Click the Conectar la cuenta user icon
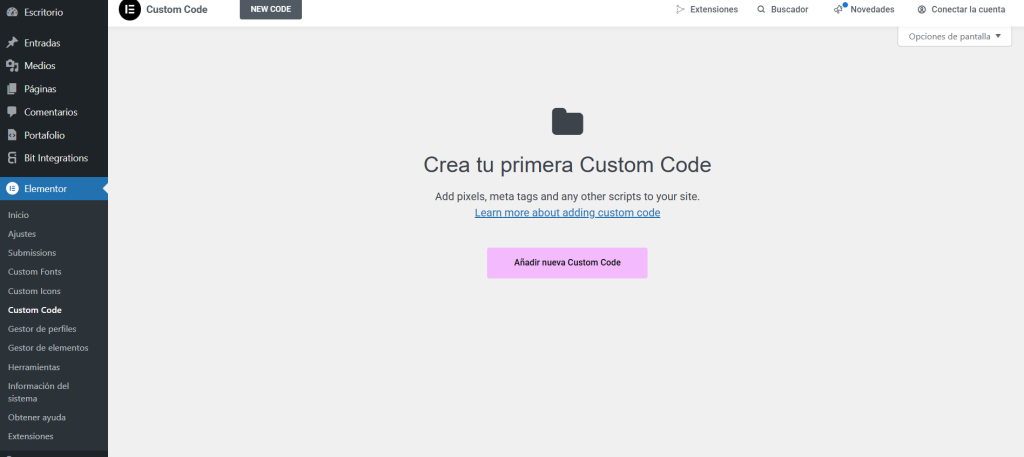This screenshot has height=457, width=1024. coord(921,10)
